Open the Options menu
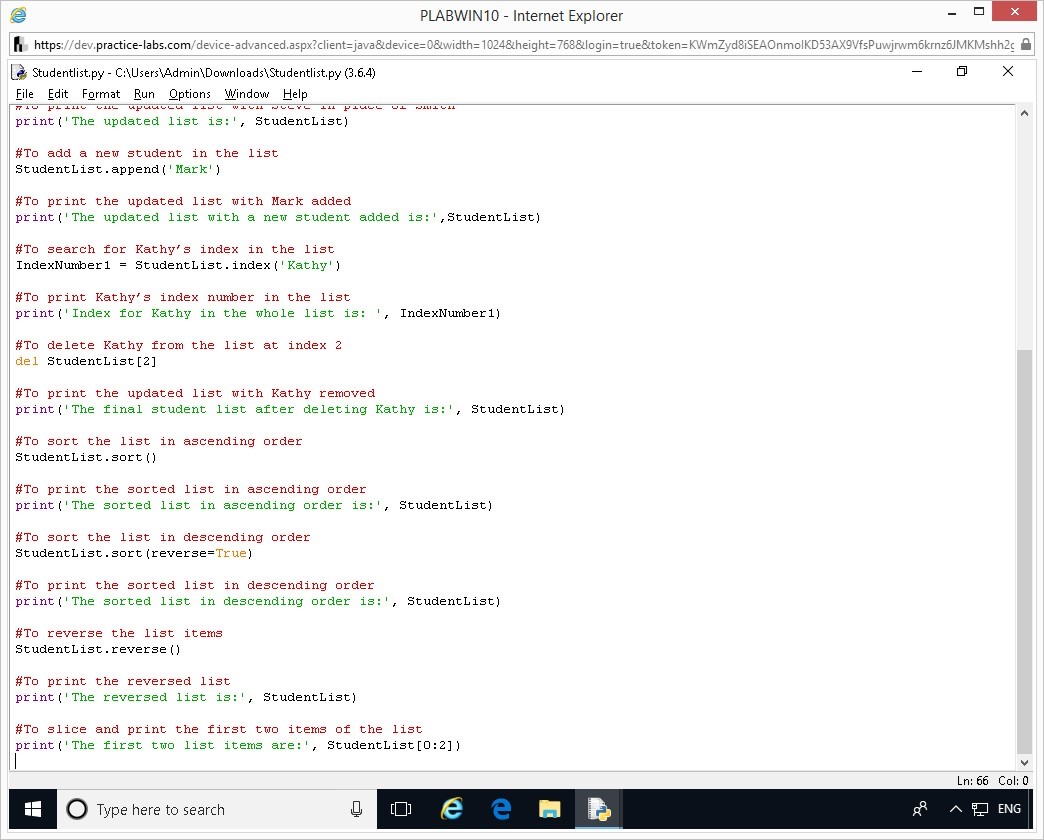The width and height of the screenshot is (1044, 840). [190, 94]
